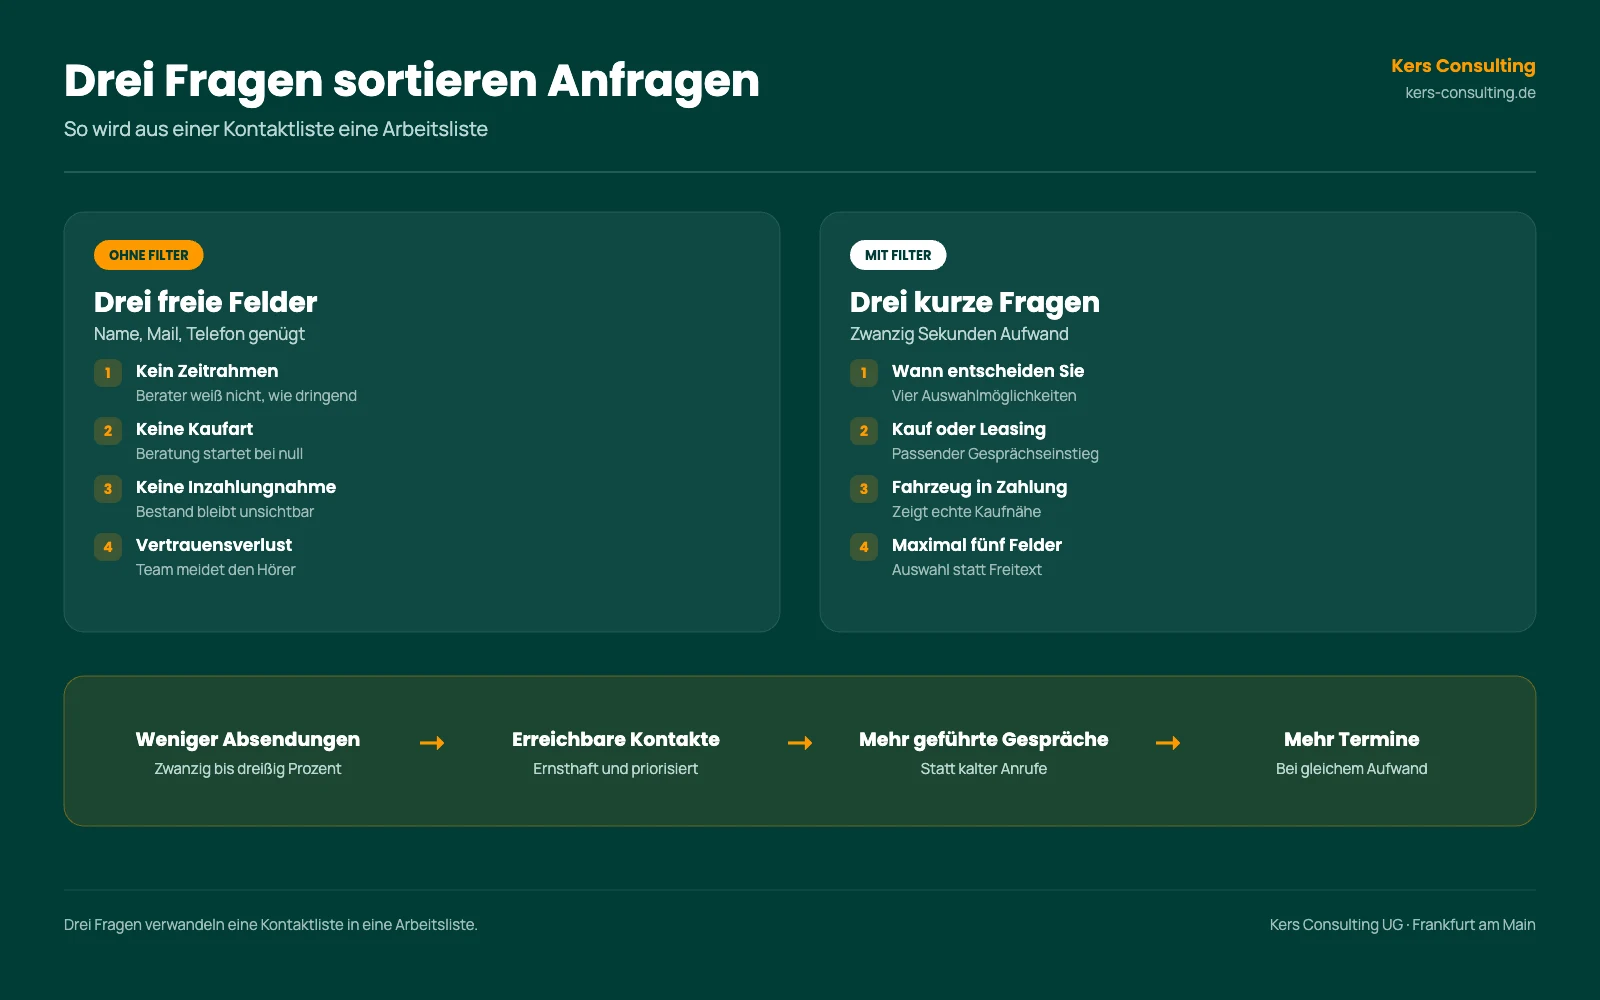
Task: Select the item title "Fahrzeug in Zahlung"
Action: [x=979, y=487]
